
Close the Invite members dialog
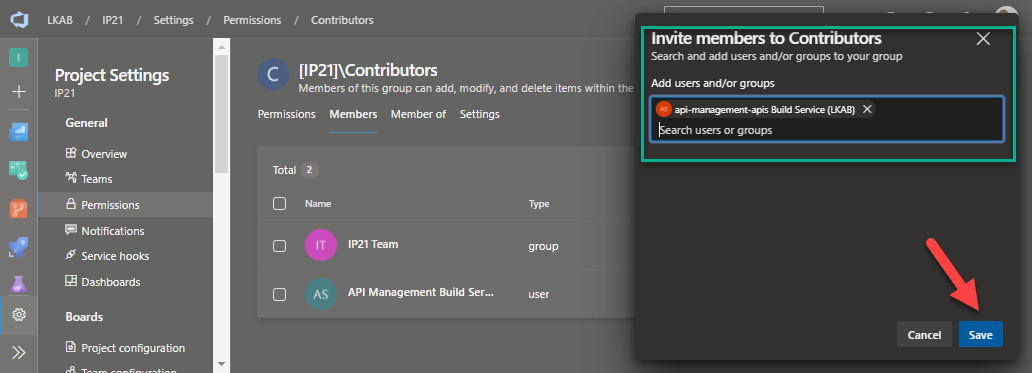pyautogui.click(x=983, y=39)
